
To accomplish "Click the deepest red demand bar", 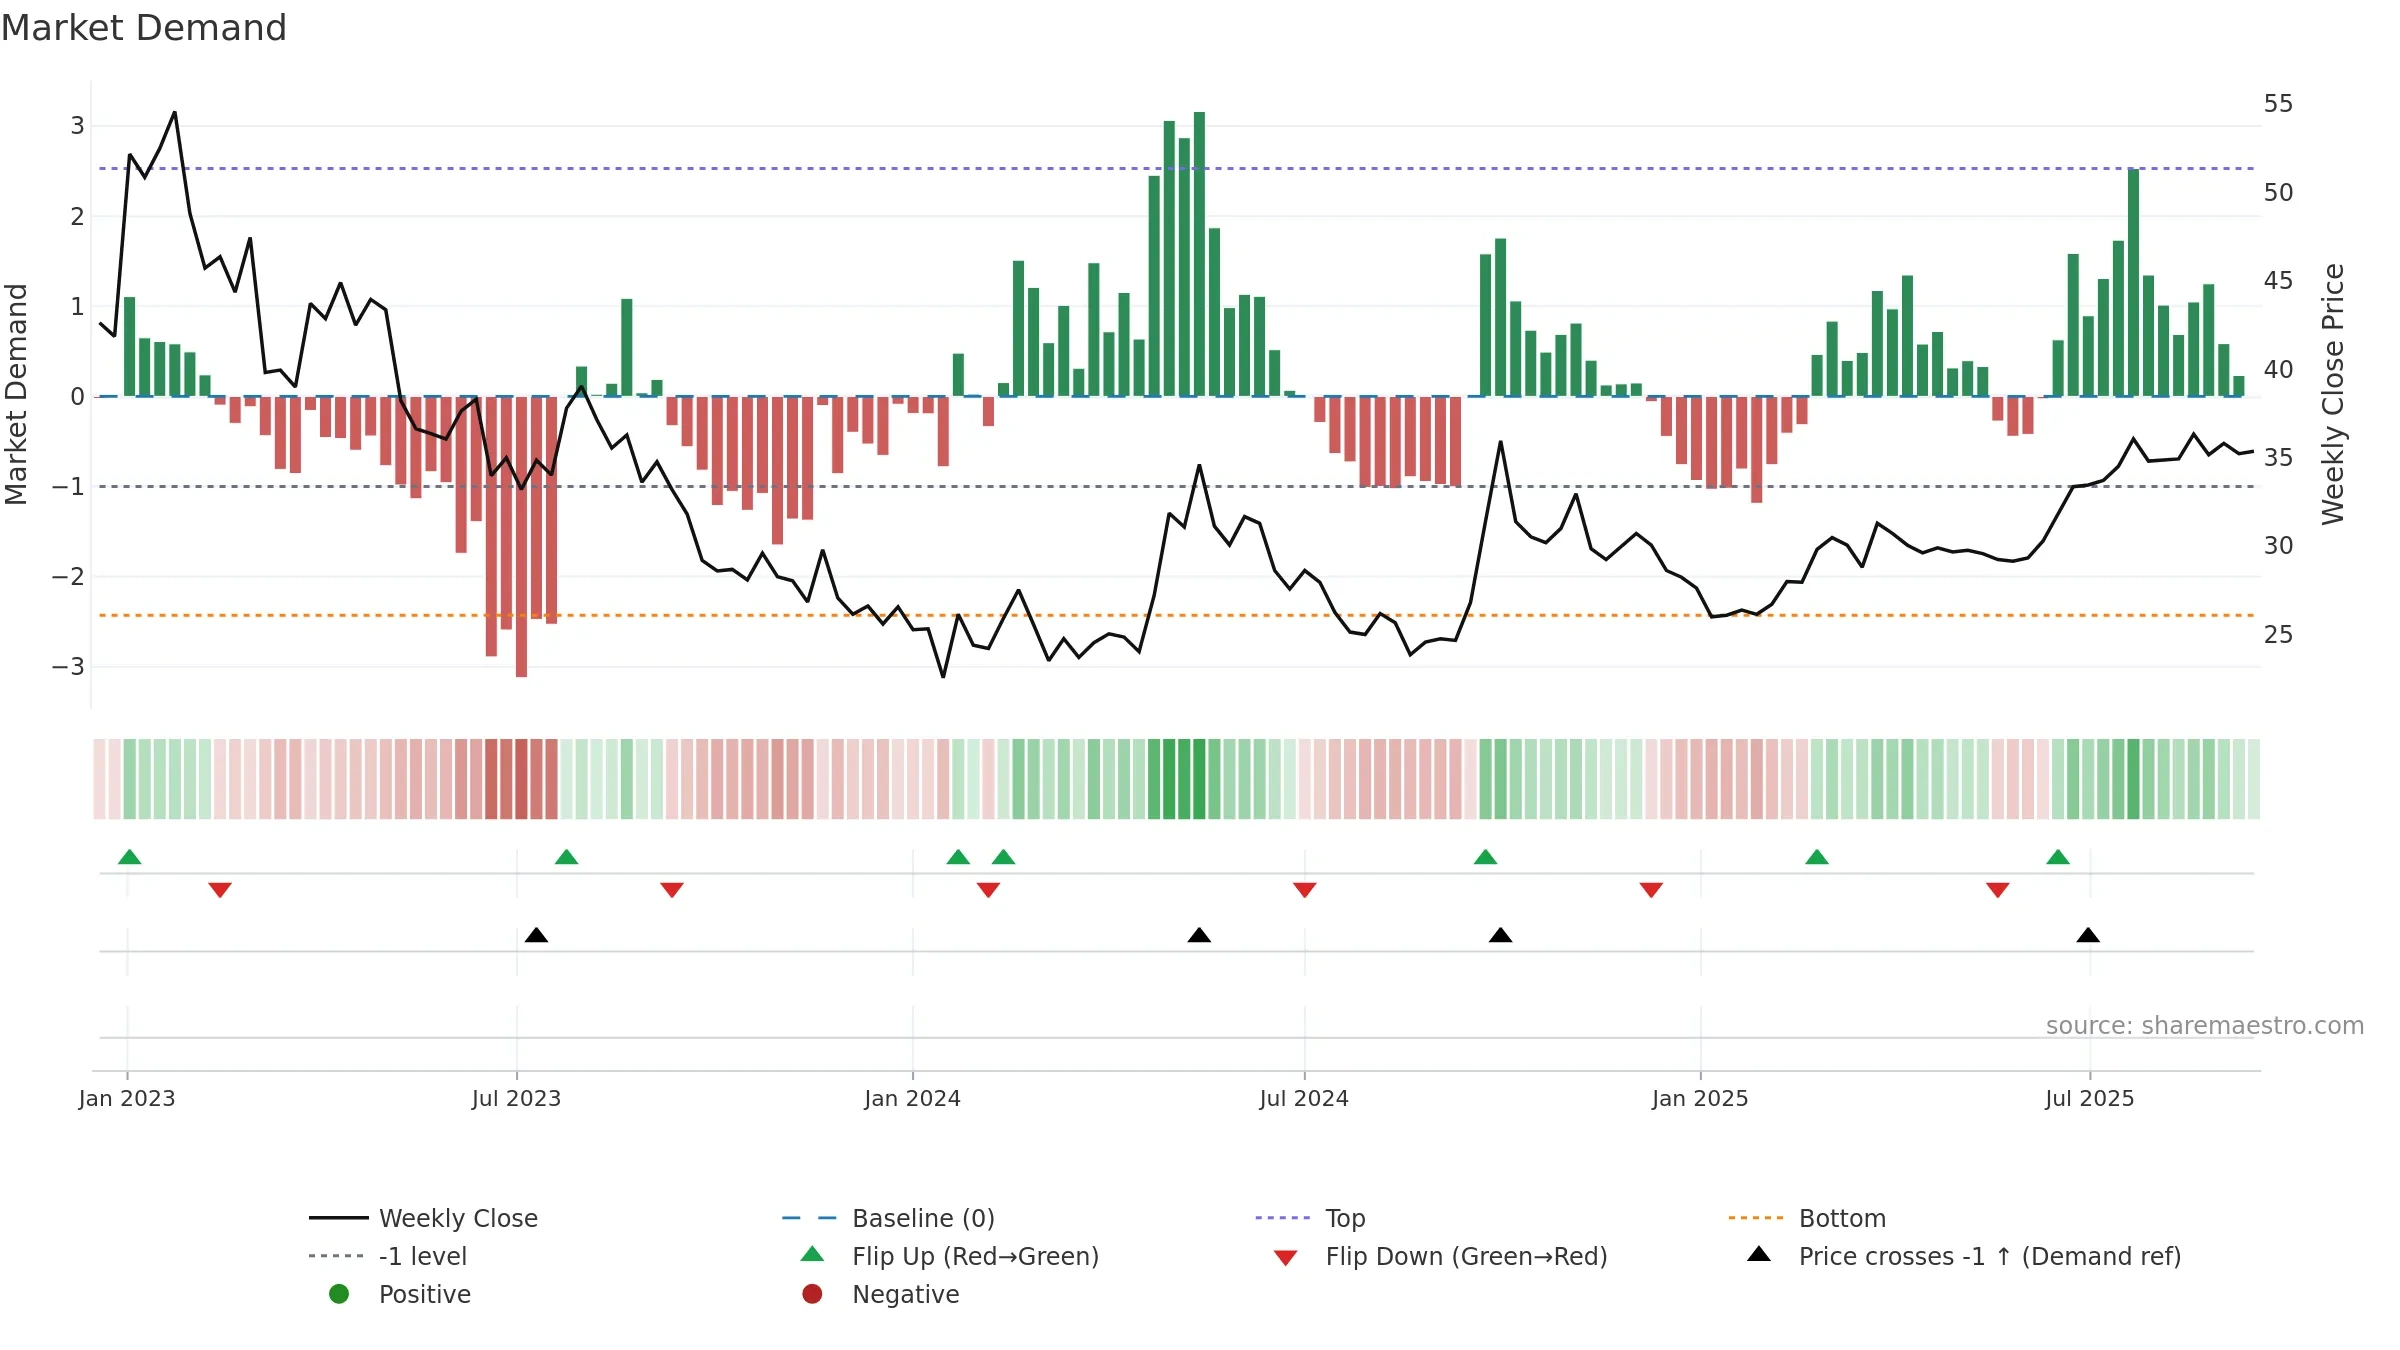I will coord(521,537).
